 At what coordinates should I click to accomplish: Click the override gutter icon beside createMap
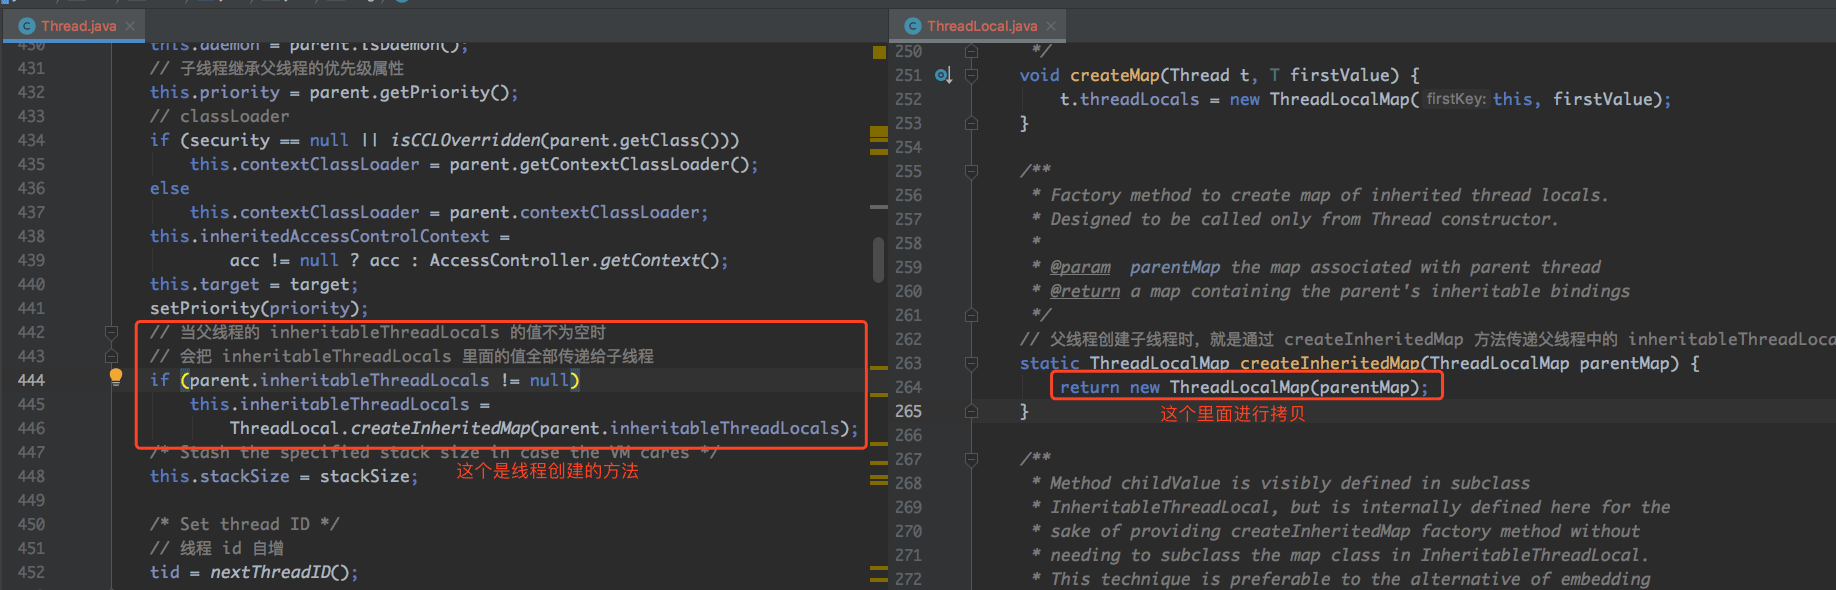[x=942, y=75]
